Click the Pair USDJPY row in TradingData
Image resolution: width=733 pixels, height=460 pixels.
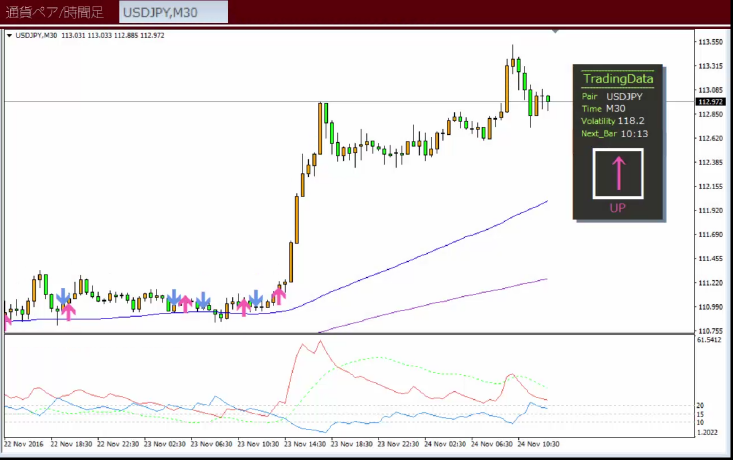612,97
